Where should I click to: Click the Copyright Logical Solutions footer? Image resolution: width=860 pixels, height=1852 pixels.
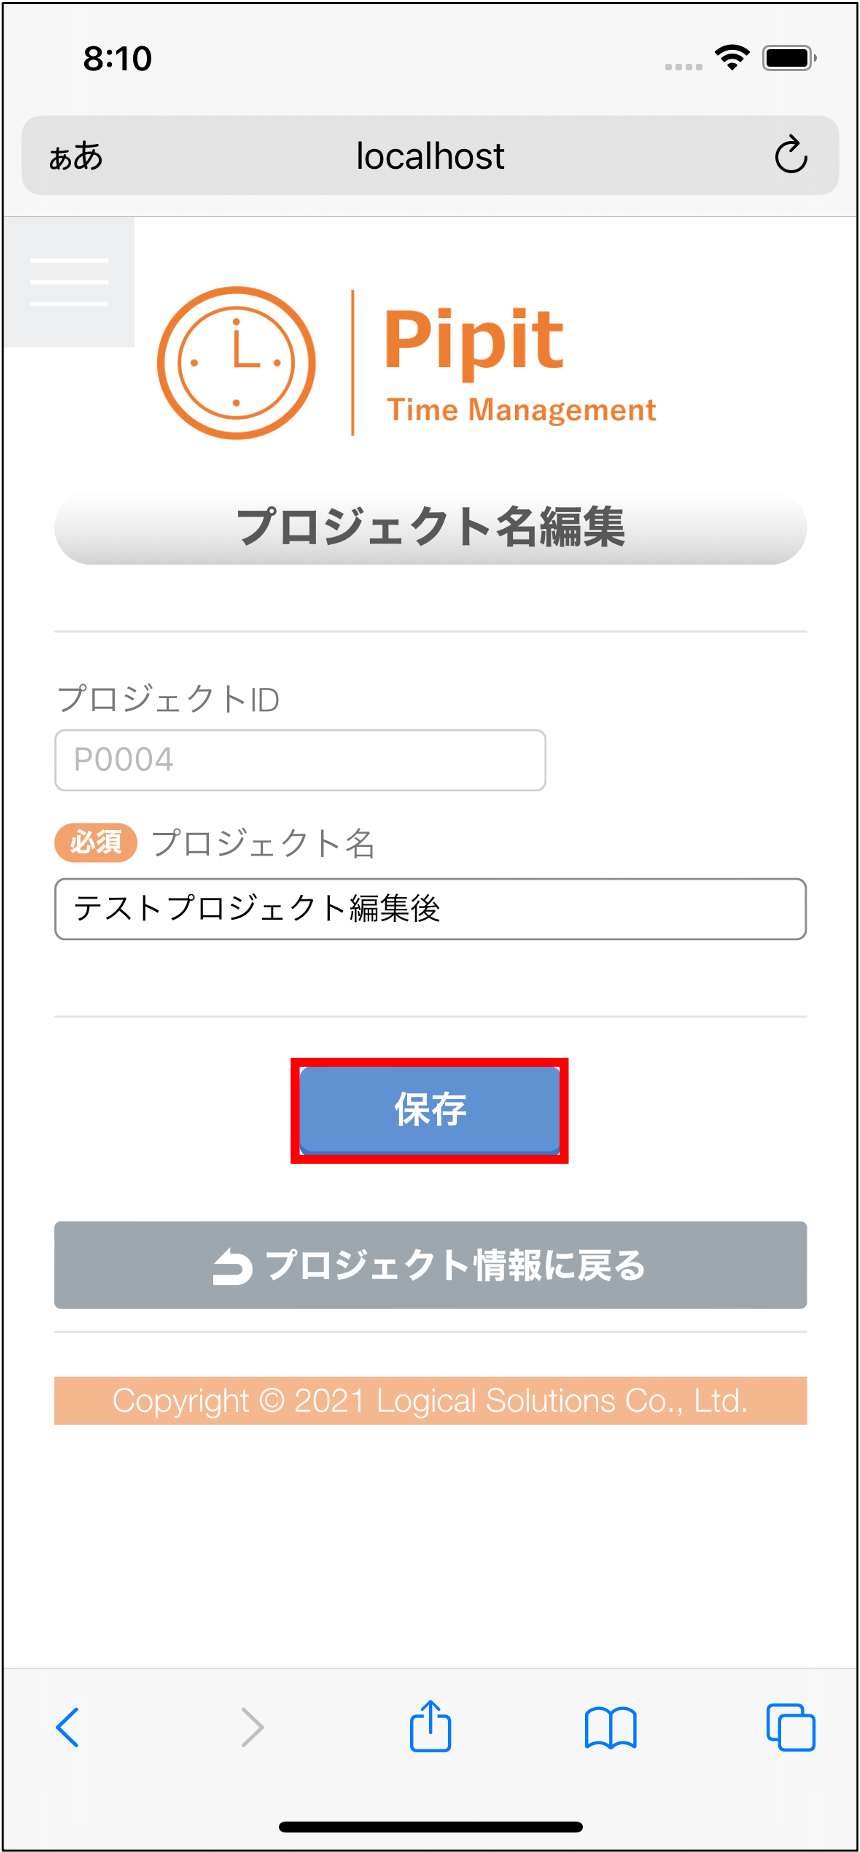430,1401
